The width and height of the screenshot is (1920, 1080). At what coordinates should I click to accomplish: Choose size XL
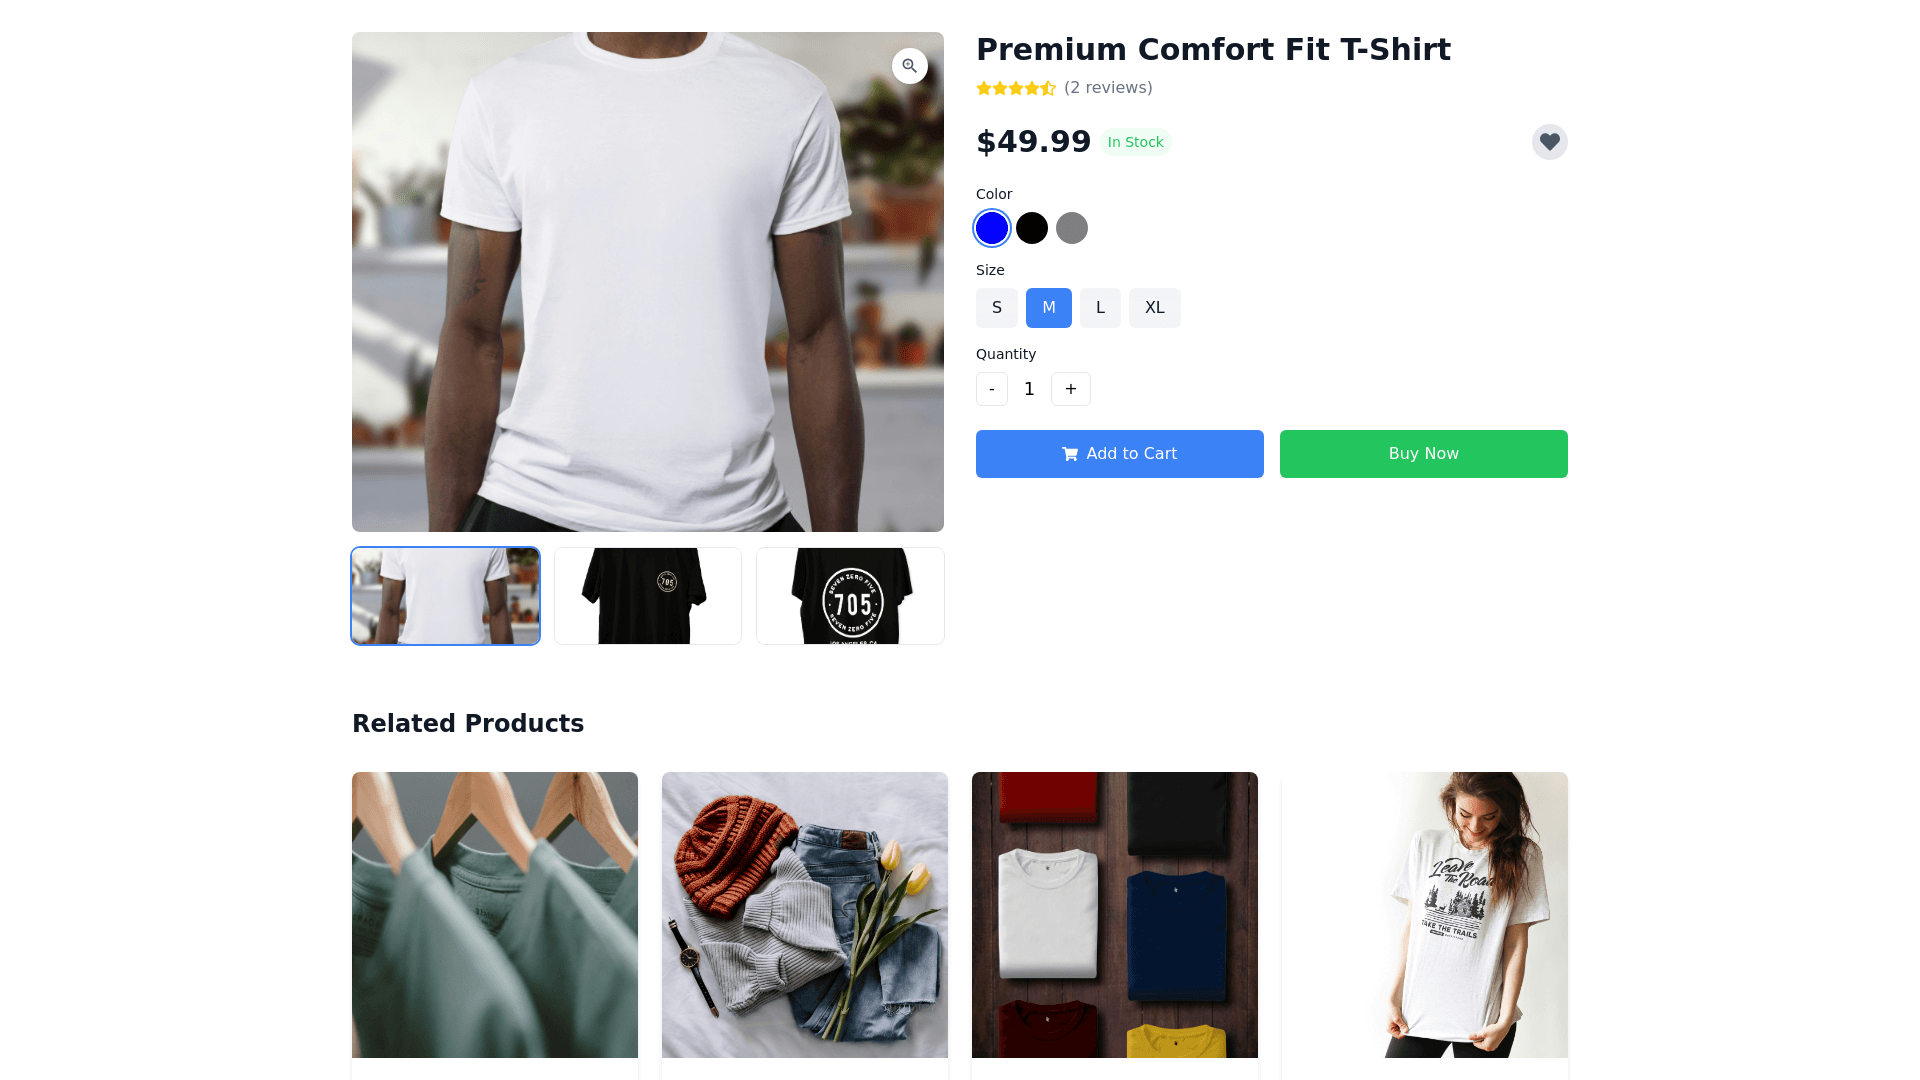click(1155, 308)
